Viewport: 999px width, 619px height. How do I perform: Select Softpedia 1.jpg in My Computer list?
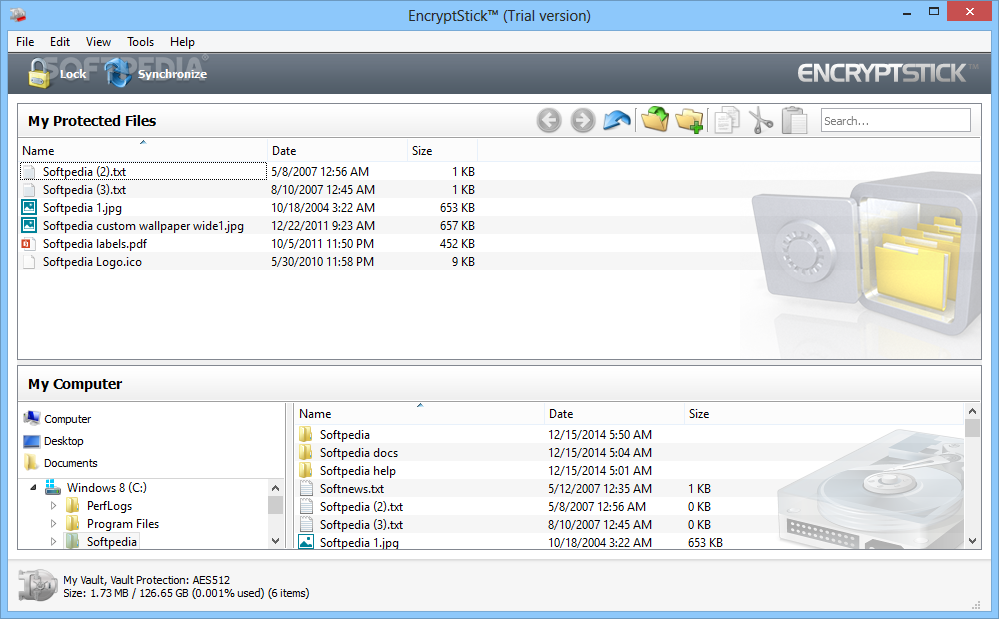click(x=359, y=542)
